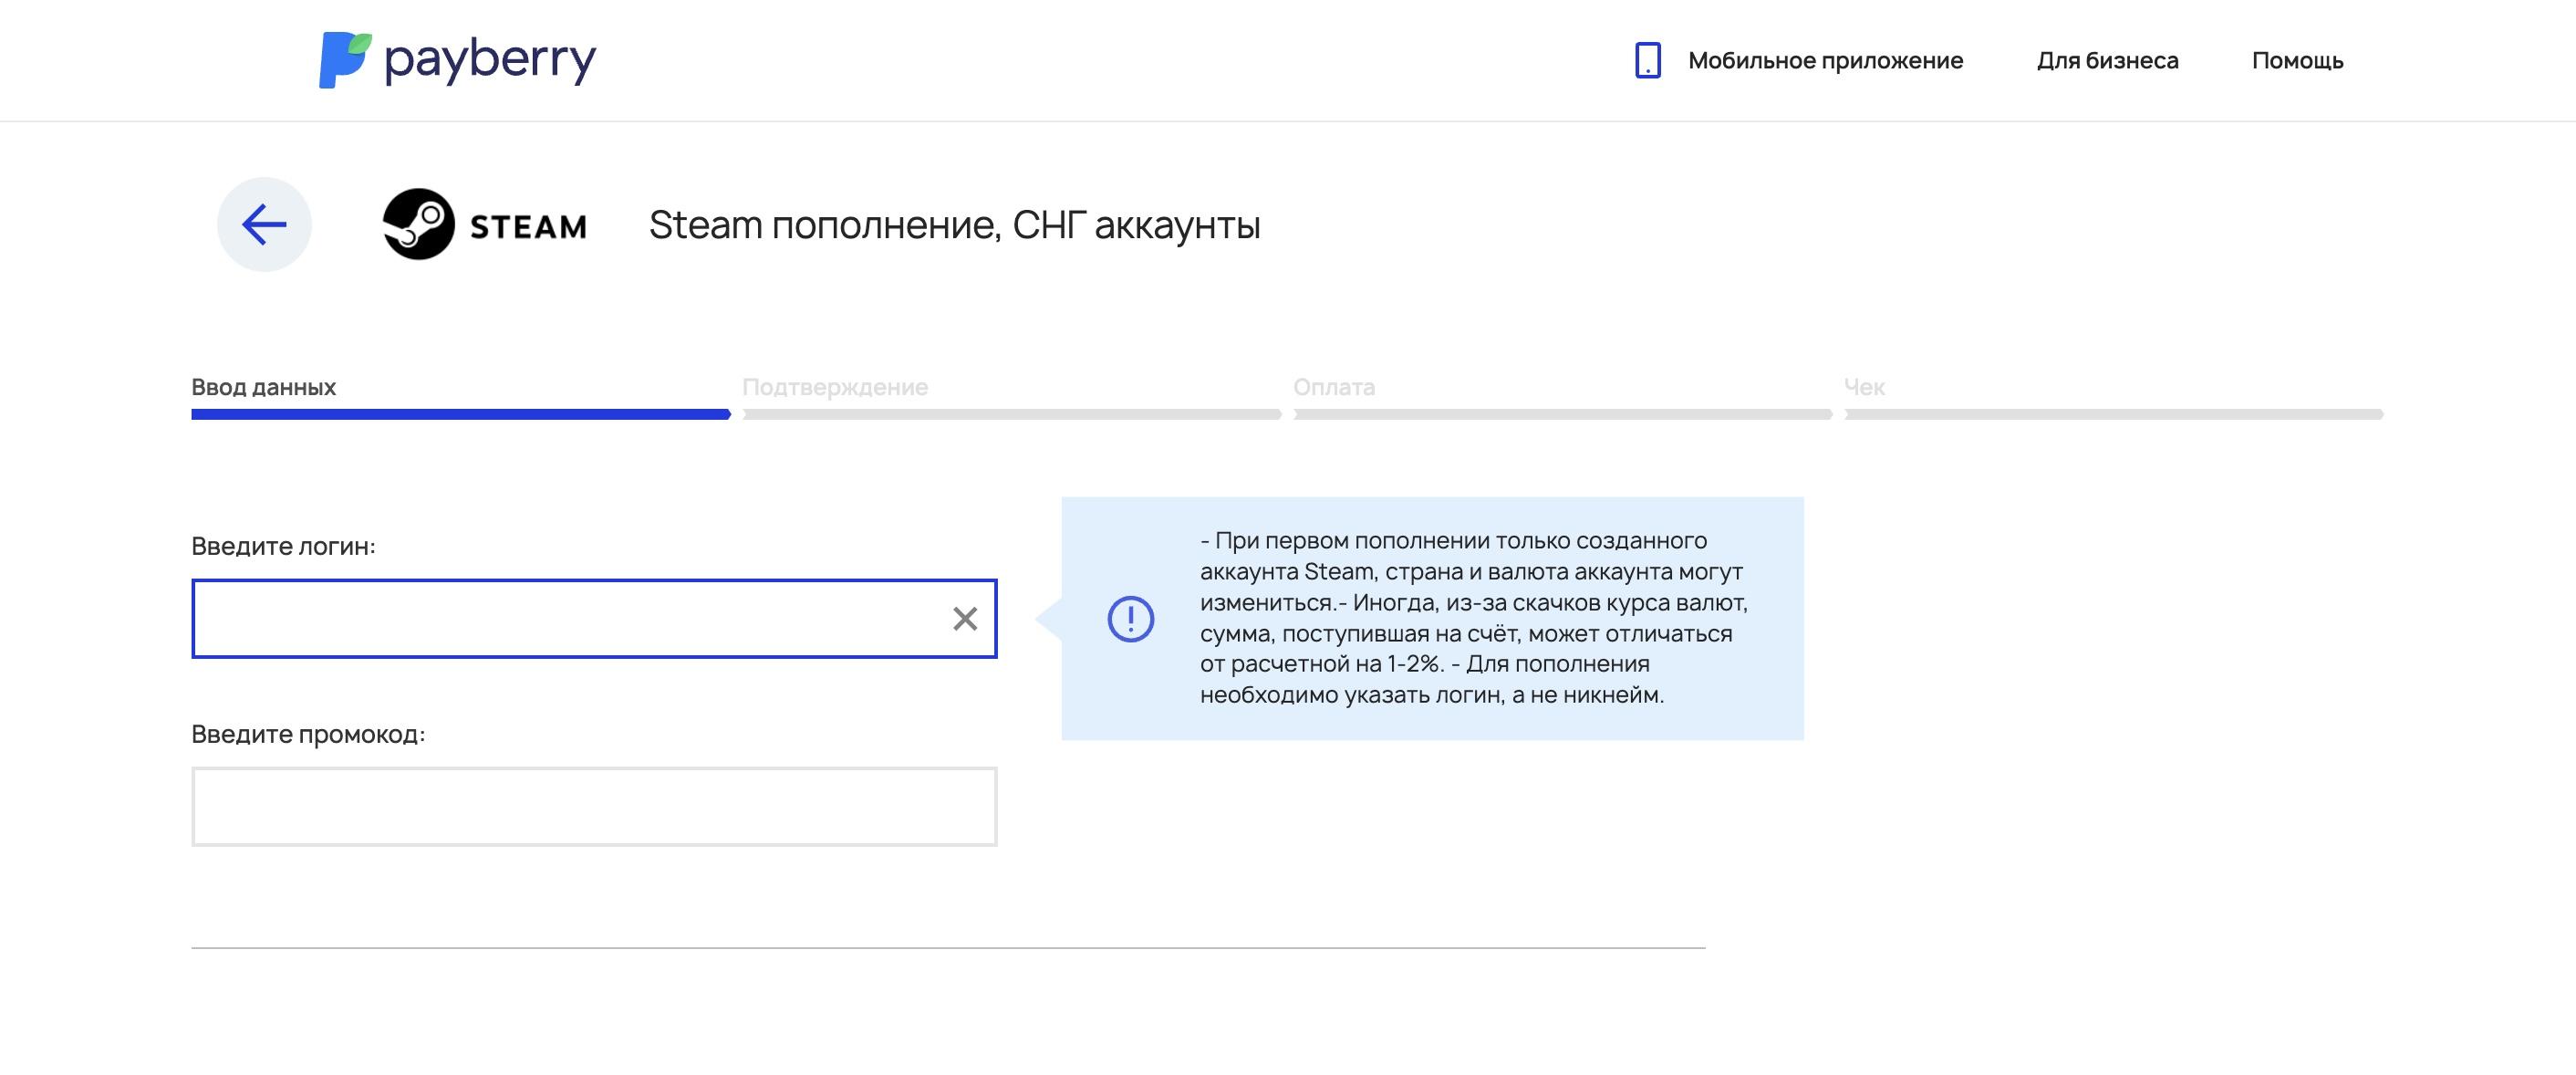Open the Помощь page
Screen dimensions: 2576x1075
point(2297,61)
